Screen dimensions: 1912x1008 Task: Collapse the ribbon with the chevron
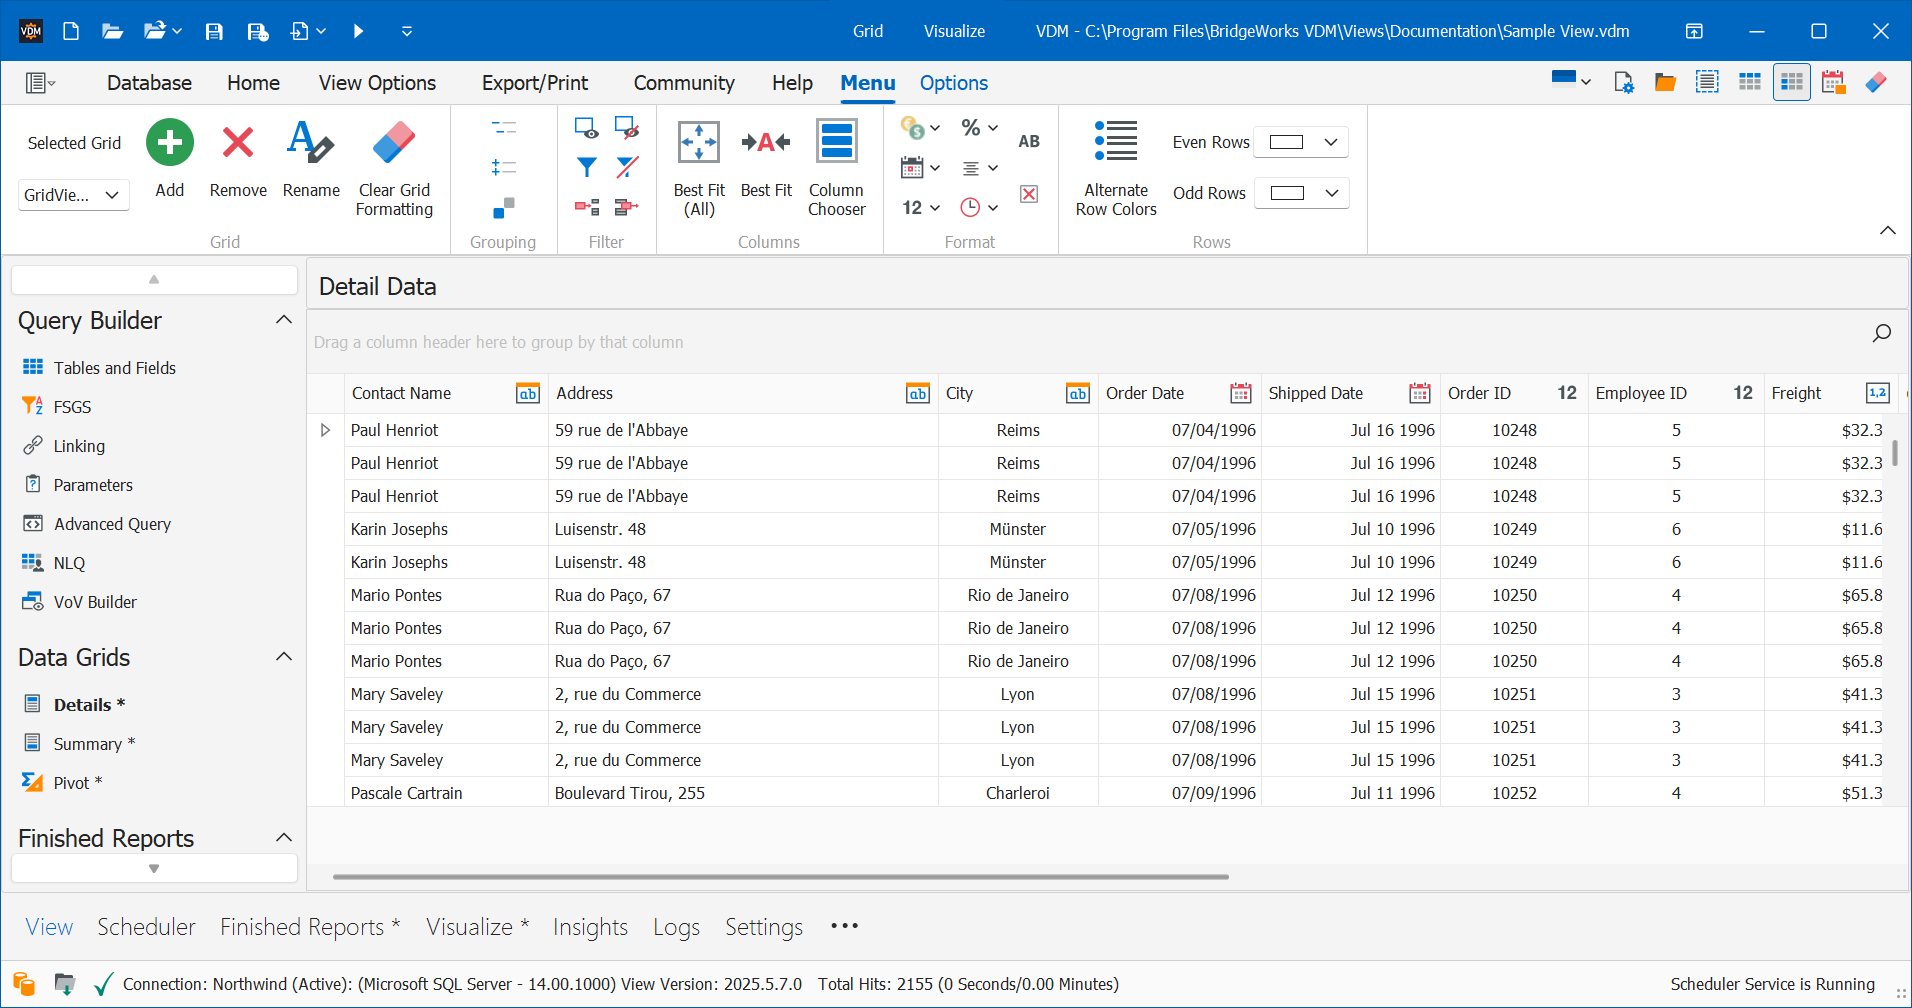pos(1887,230)
